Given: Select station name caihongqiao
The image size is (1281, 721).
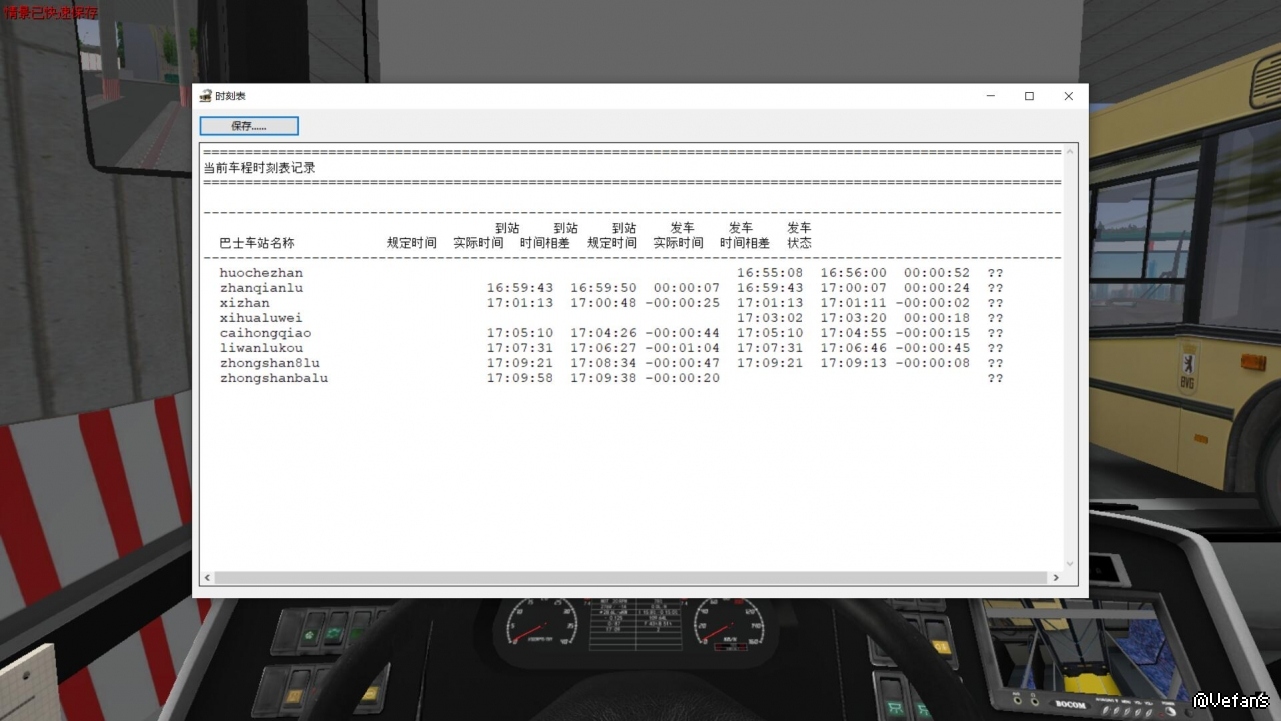Looking at the screenshot, I should click(265, 333).
